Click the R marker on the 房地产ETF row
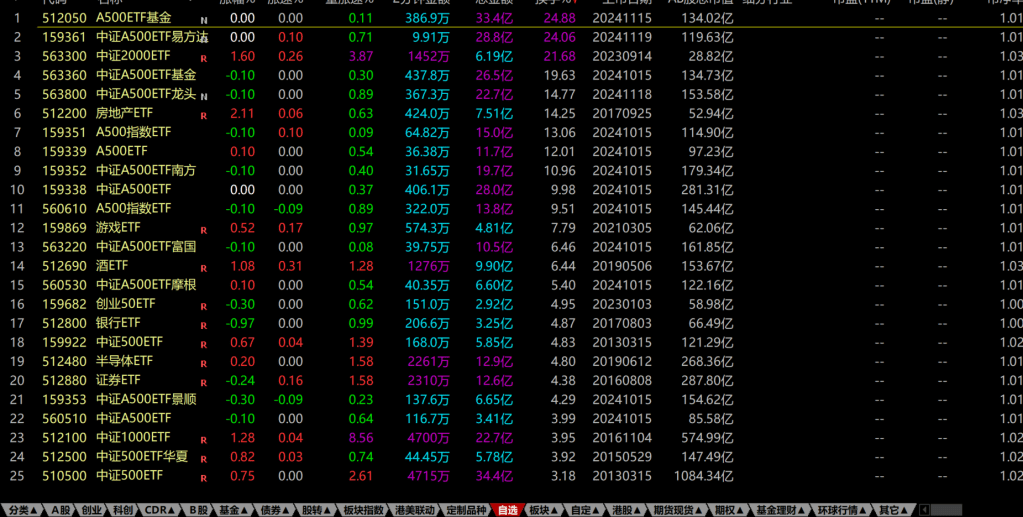This screenshot has width=1023, height=517. coord(204,116)
